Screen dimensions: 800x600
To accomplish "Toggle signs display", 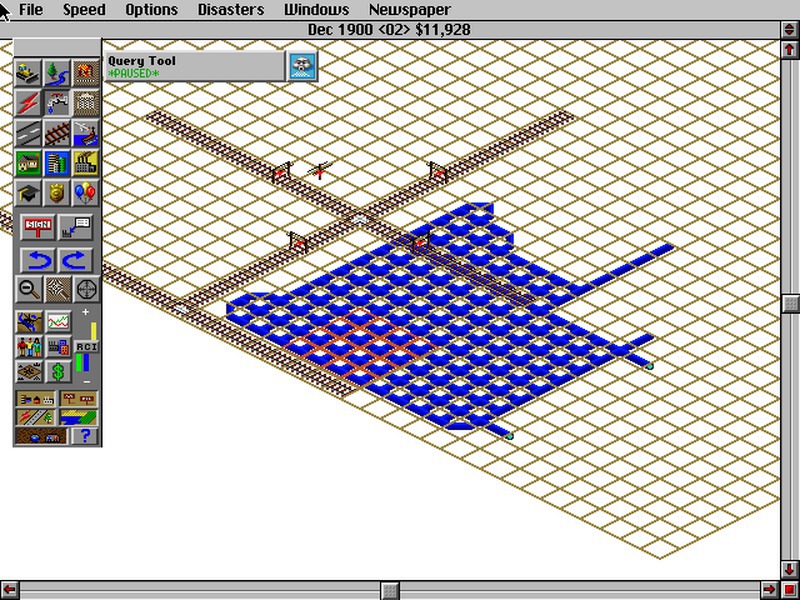I will click(x=78, y=399).
